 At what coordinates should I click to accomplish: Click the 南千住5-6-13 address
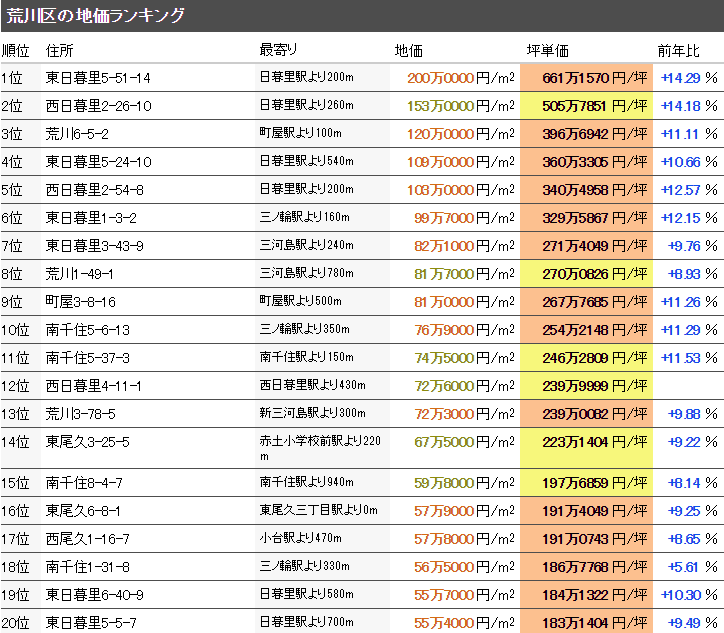[88, 330]
